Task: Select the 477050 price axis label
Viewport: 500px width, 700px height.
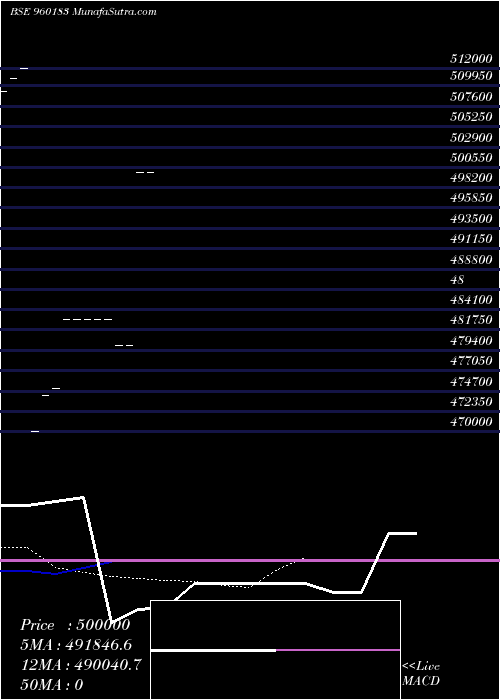Action: click(x=471, y=361)
